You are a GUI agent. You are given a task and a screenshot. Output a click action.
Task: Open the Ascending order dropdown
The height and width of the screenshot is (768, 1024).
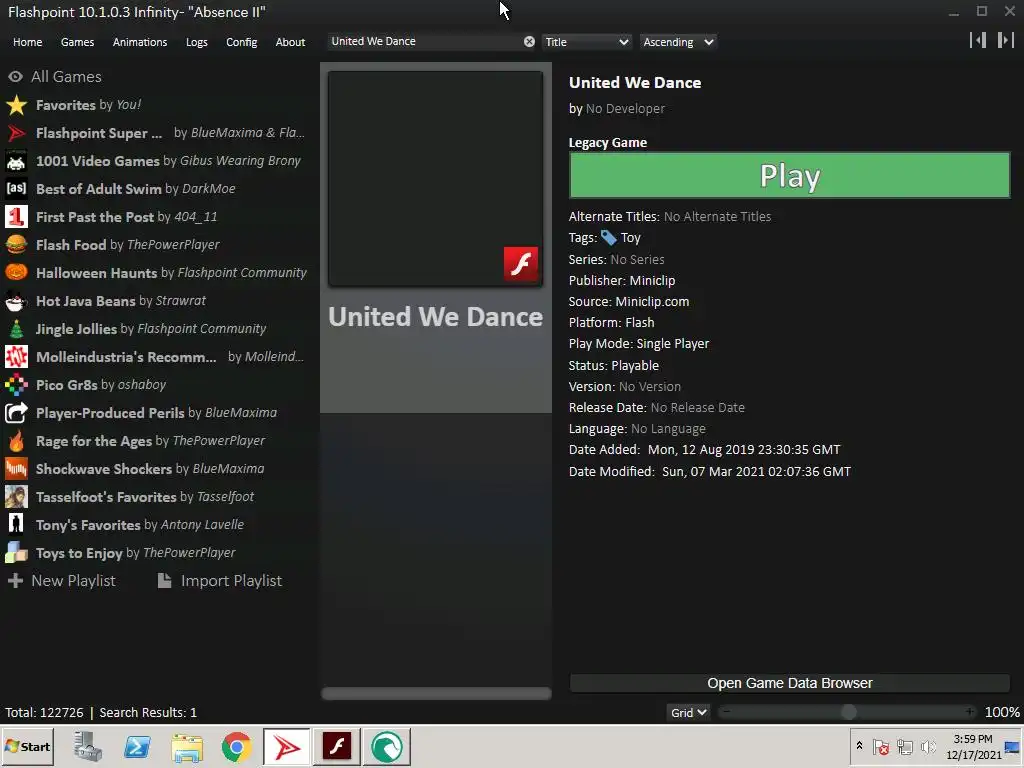click(678, 42)
